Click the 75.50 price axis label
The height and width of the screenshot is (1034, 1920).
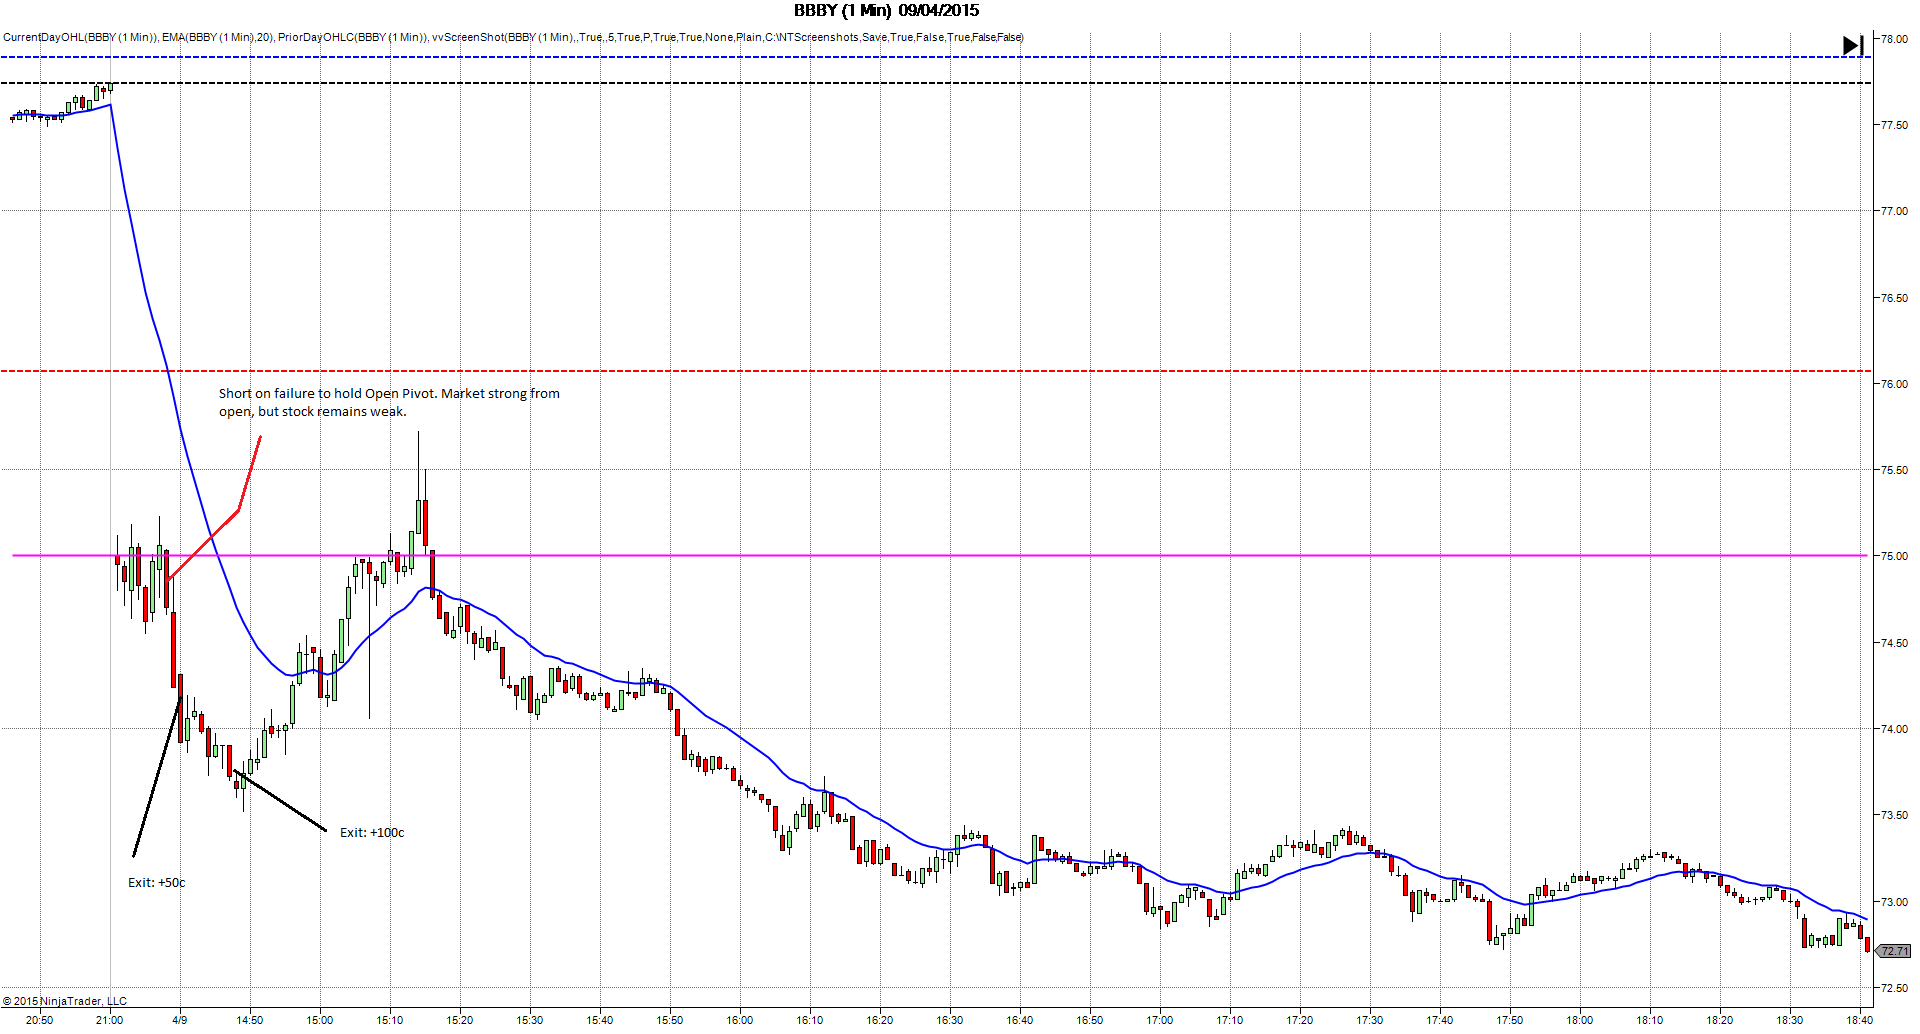click(x=1894, y=470)
